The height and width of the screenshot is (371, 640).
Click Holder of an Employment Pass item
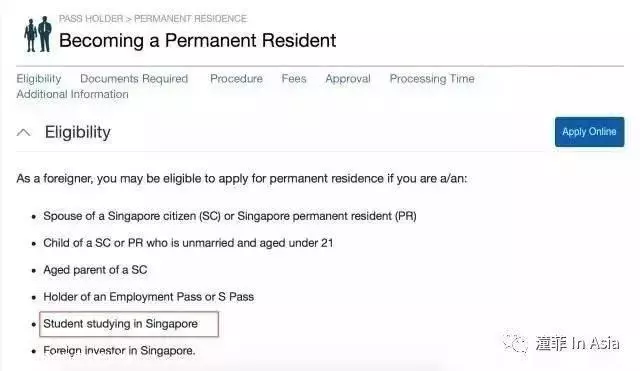point(149,297)
